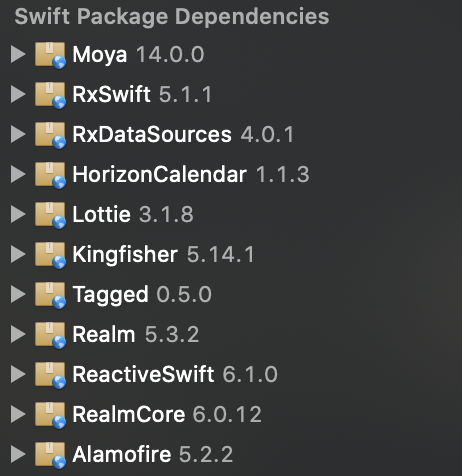Expand the RealmCore disclosure triangle
The image size is (462, 476).
[18, 414]
